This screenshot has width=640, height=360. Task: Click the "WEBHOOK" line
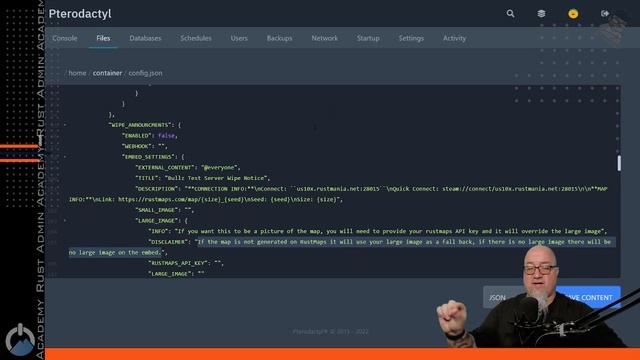pos(144,146)
